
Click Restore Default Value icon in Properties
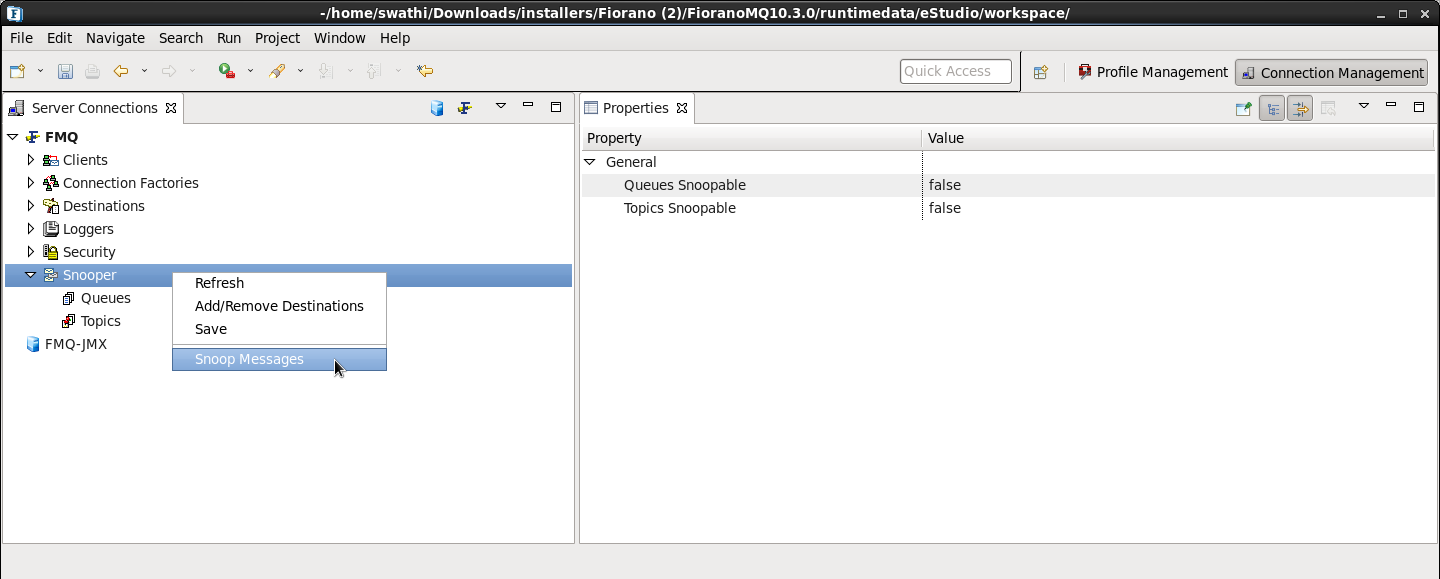1328,108
